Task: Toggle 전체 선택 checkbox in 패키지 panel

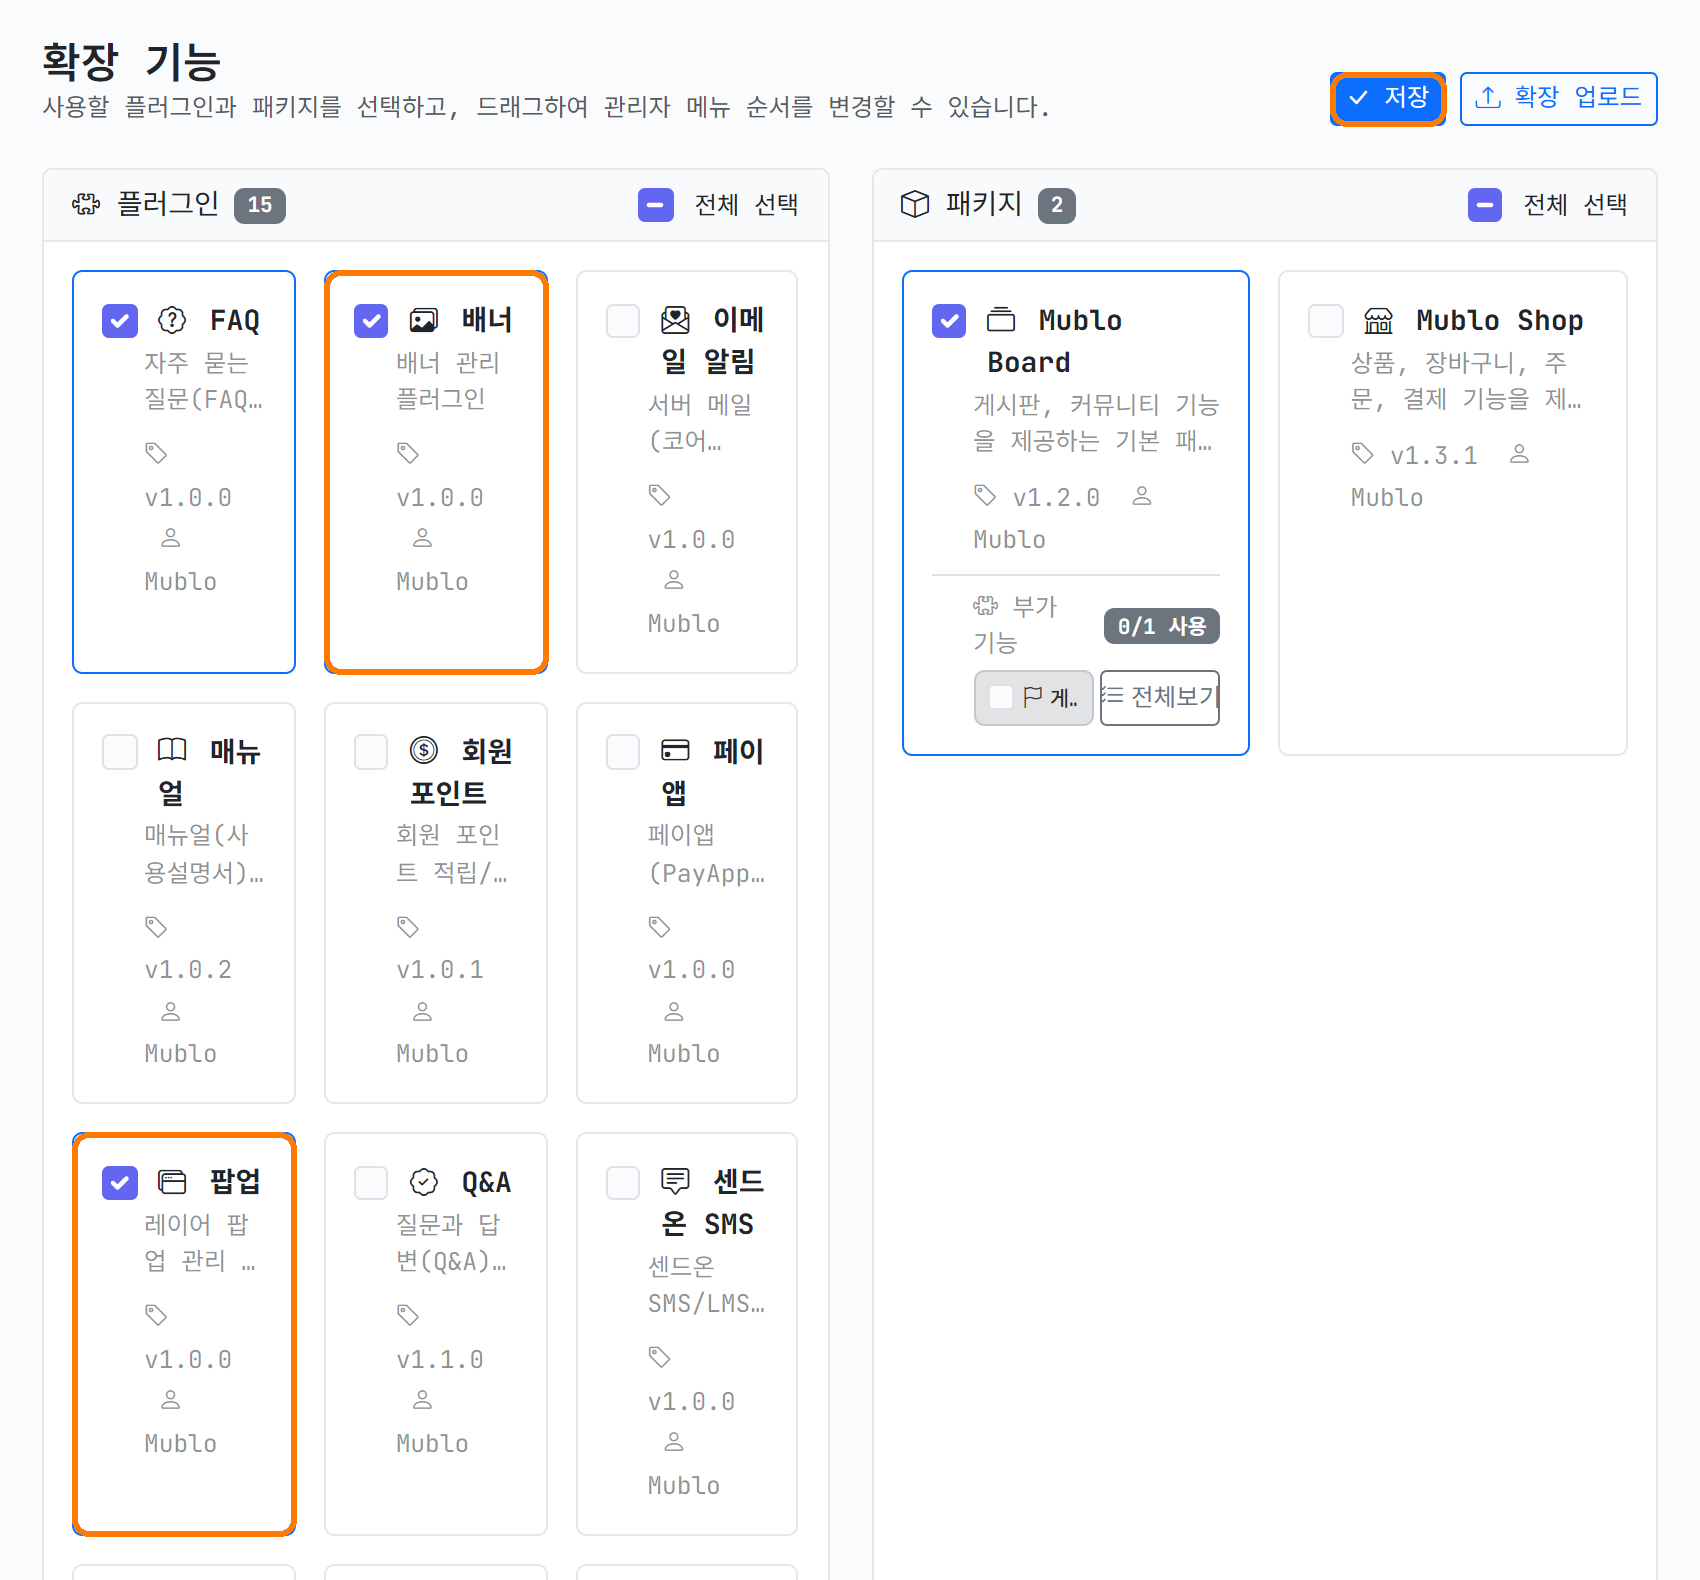Action: 1485,205
